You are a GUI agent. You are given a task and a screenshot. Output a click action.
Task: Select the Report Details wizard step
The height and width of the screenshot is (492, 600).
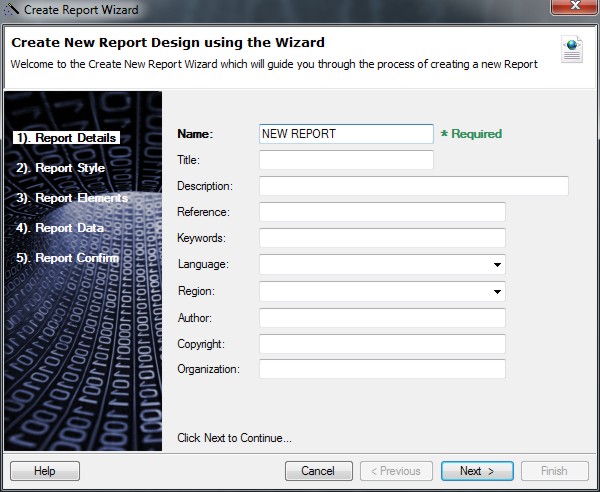[67, 138]
